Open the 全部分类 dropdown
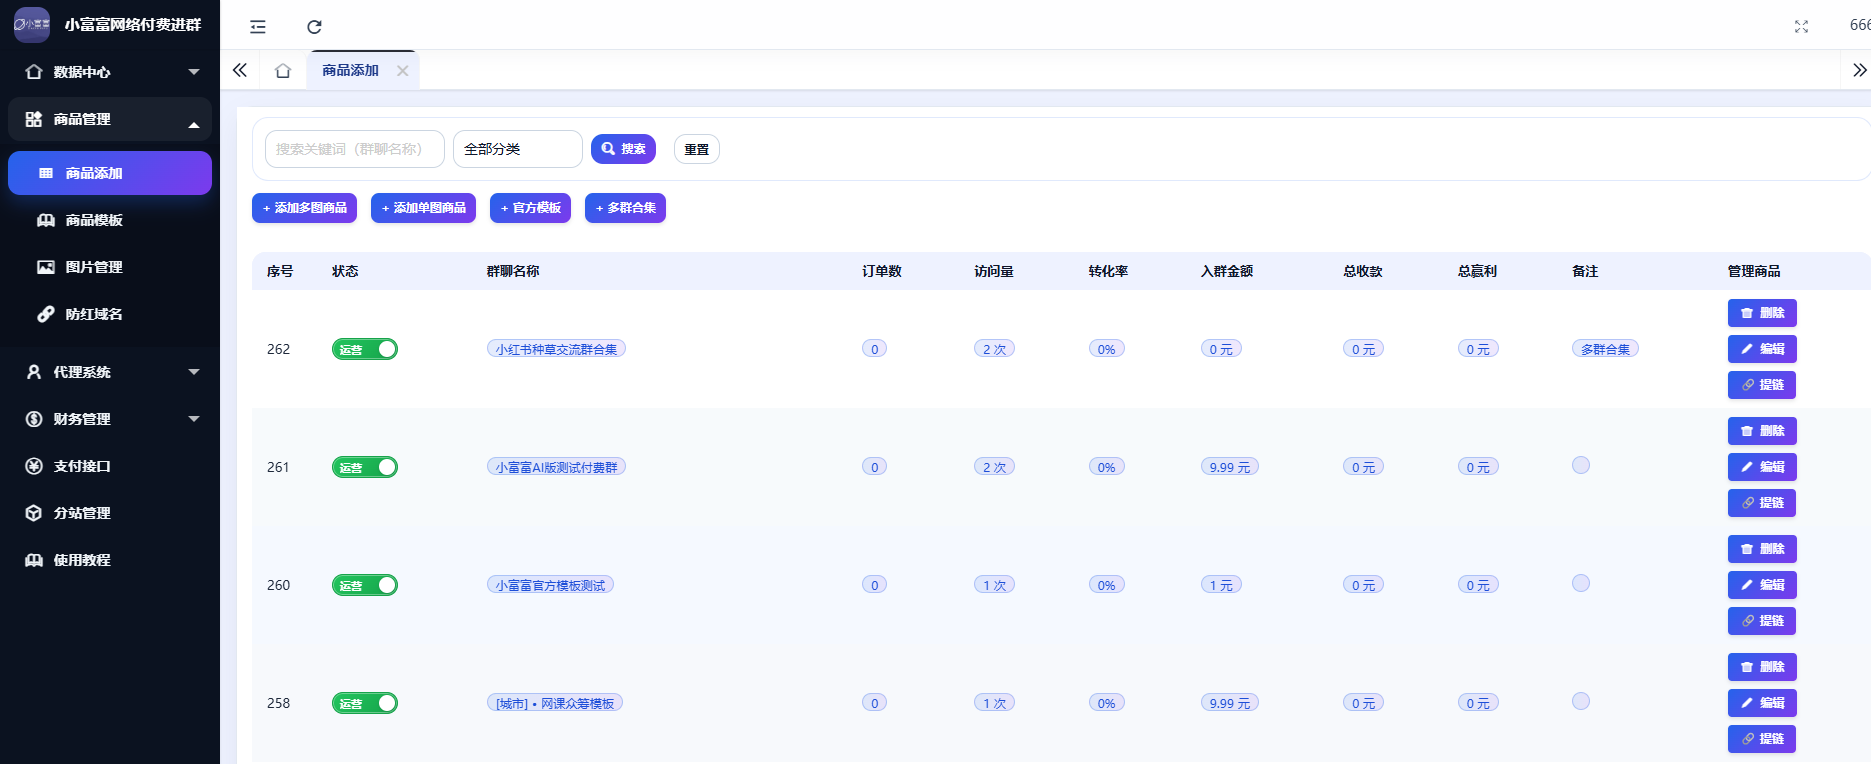The width and height of the screenshot is (1871, 764). tap(518, 149)
